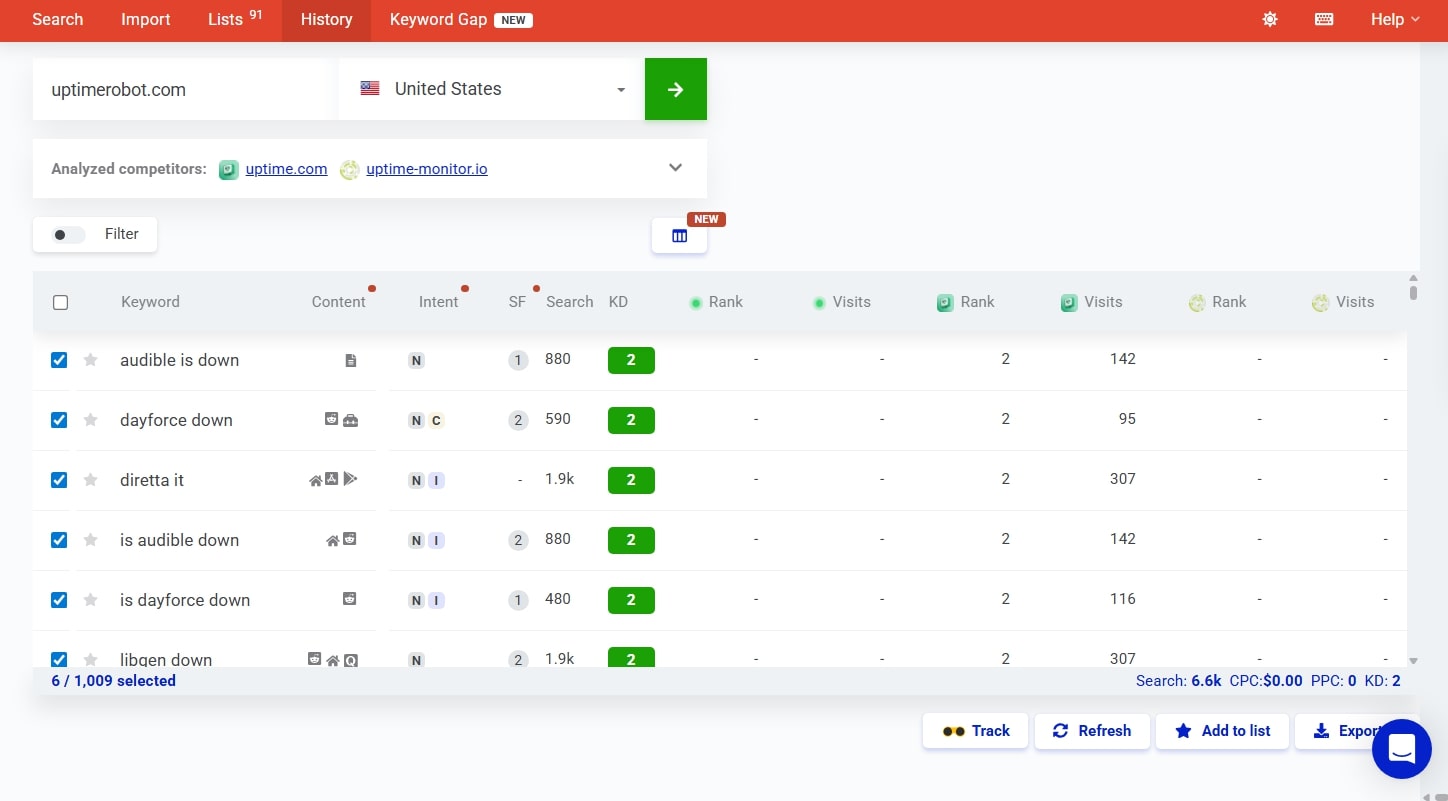Open the Lists menu item
The height and width of the screenshot is (801, 1448).
[226, 19]
